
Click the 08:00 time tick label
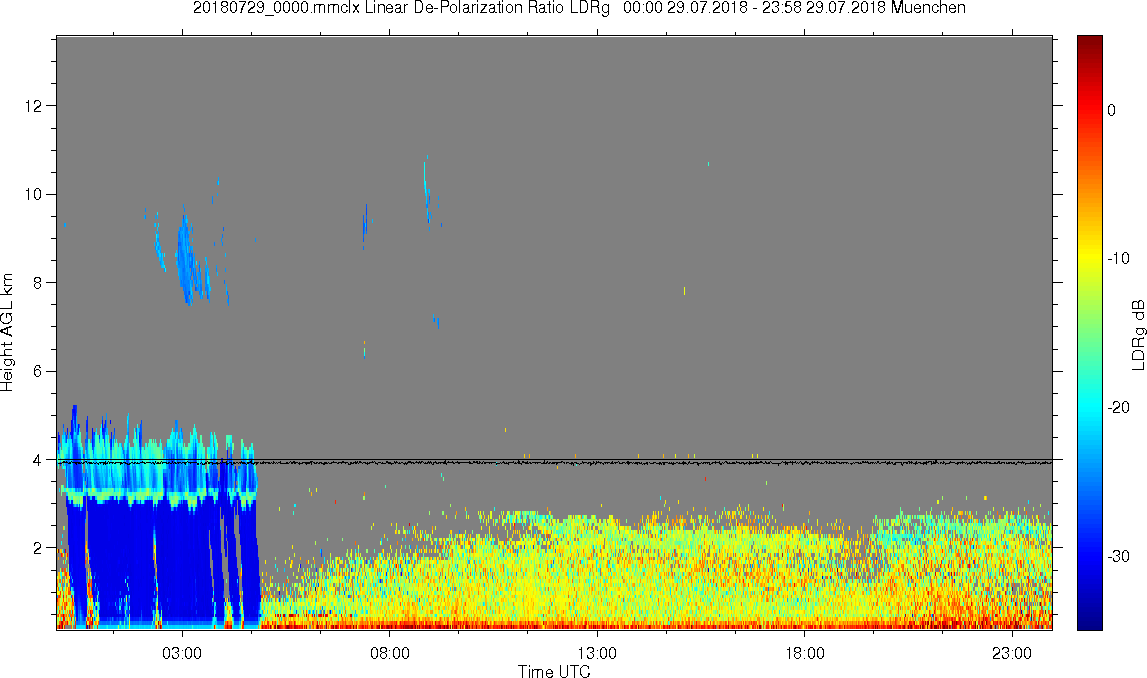click(390, 653)
